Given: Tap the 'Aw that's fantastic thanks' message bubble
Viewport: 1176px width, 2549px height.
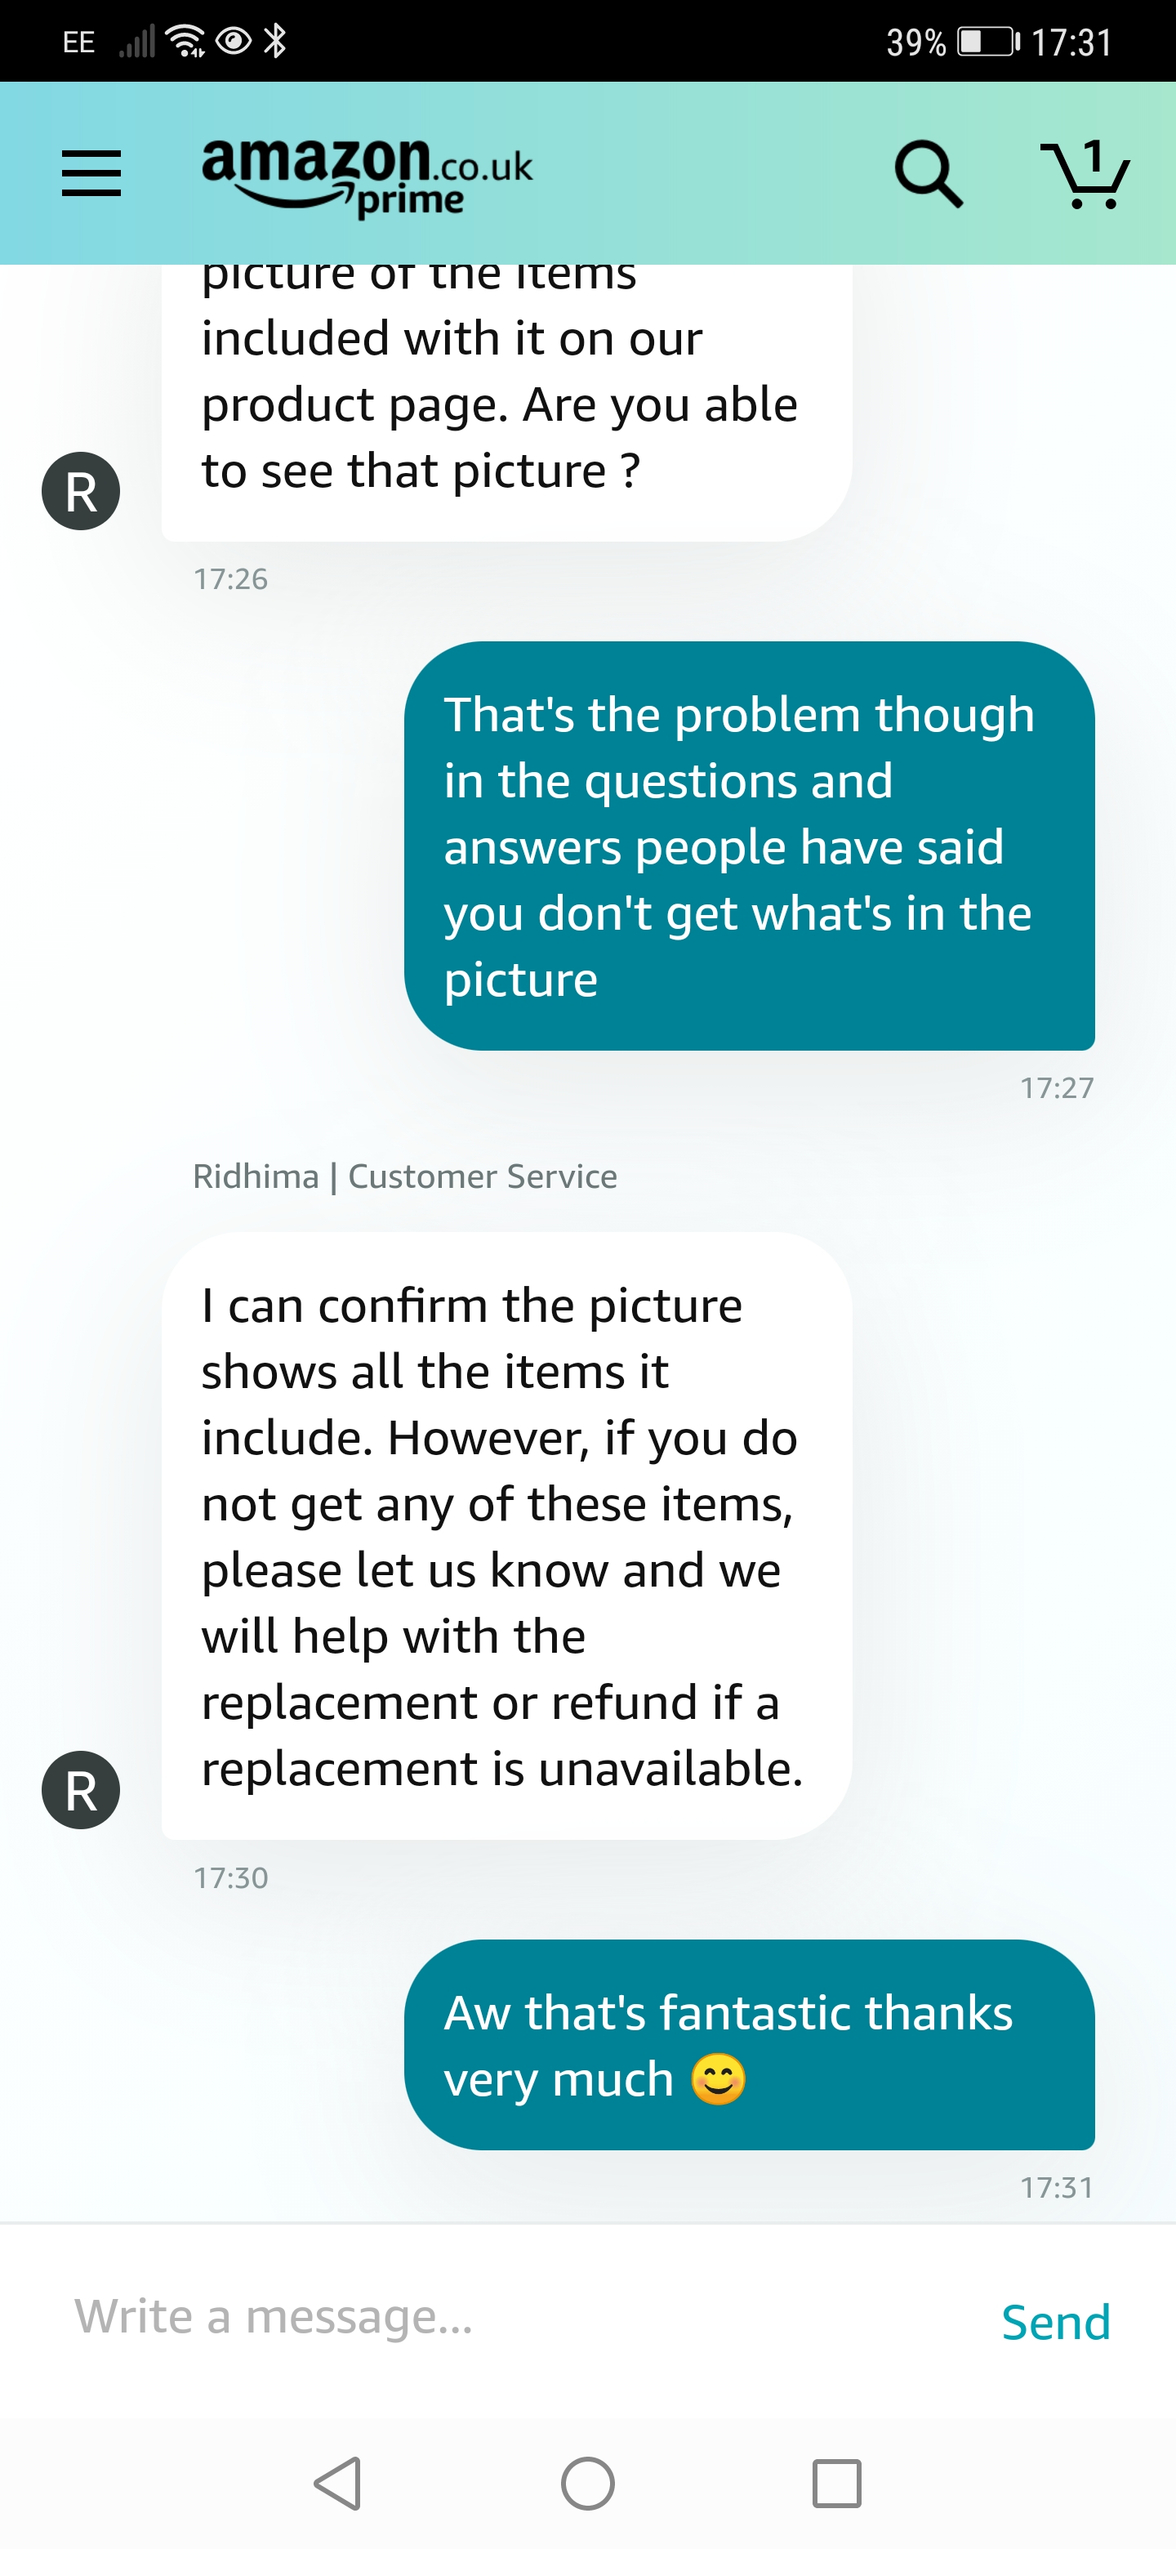Looking at the screenshot, I should click(x=748, y=2044).
